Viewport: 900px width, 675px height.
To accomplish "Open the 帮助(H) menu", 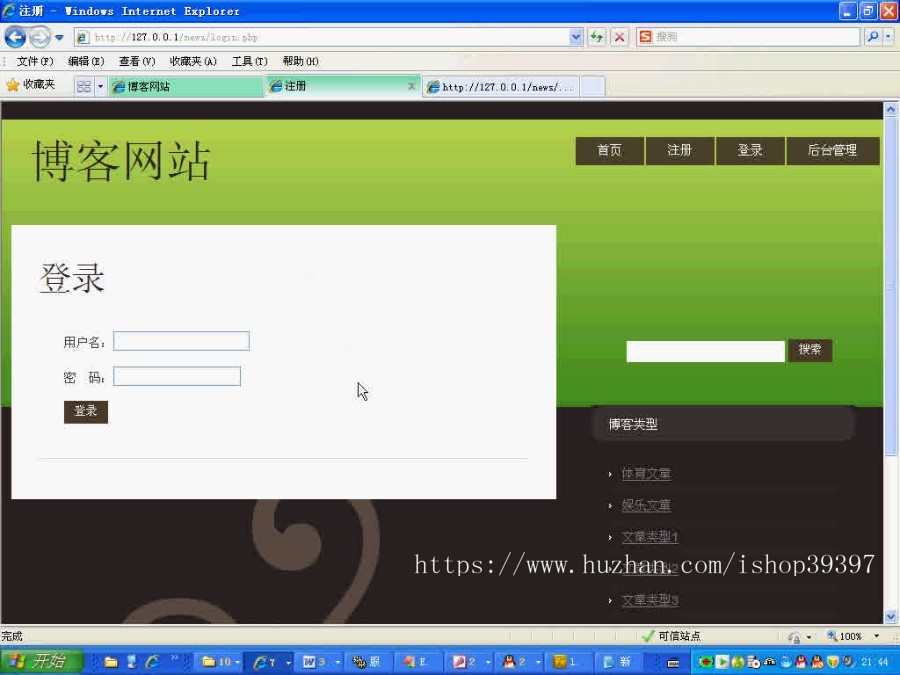I will point(300,61).
